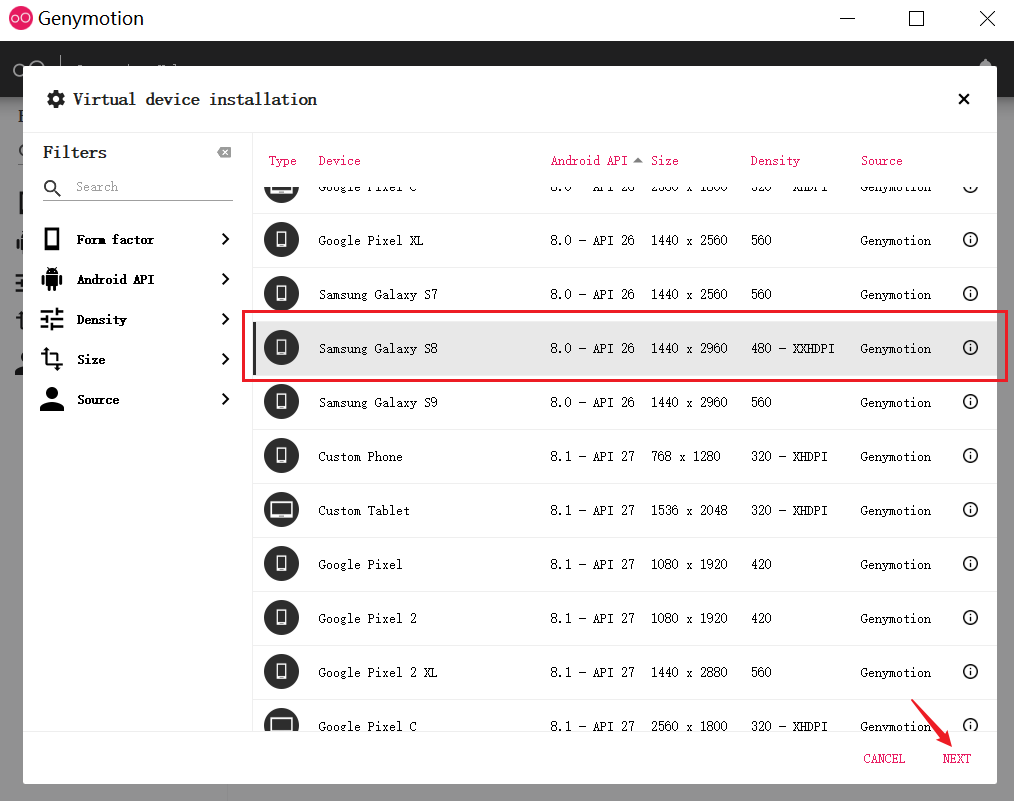Sort list by Device column
Image resolution: width=1014 pixels, height=801 pixels.
coord(340,161)
